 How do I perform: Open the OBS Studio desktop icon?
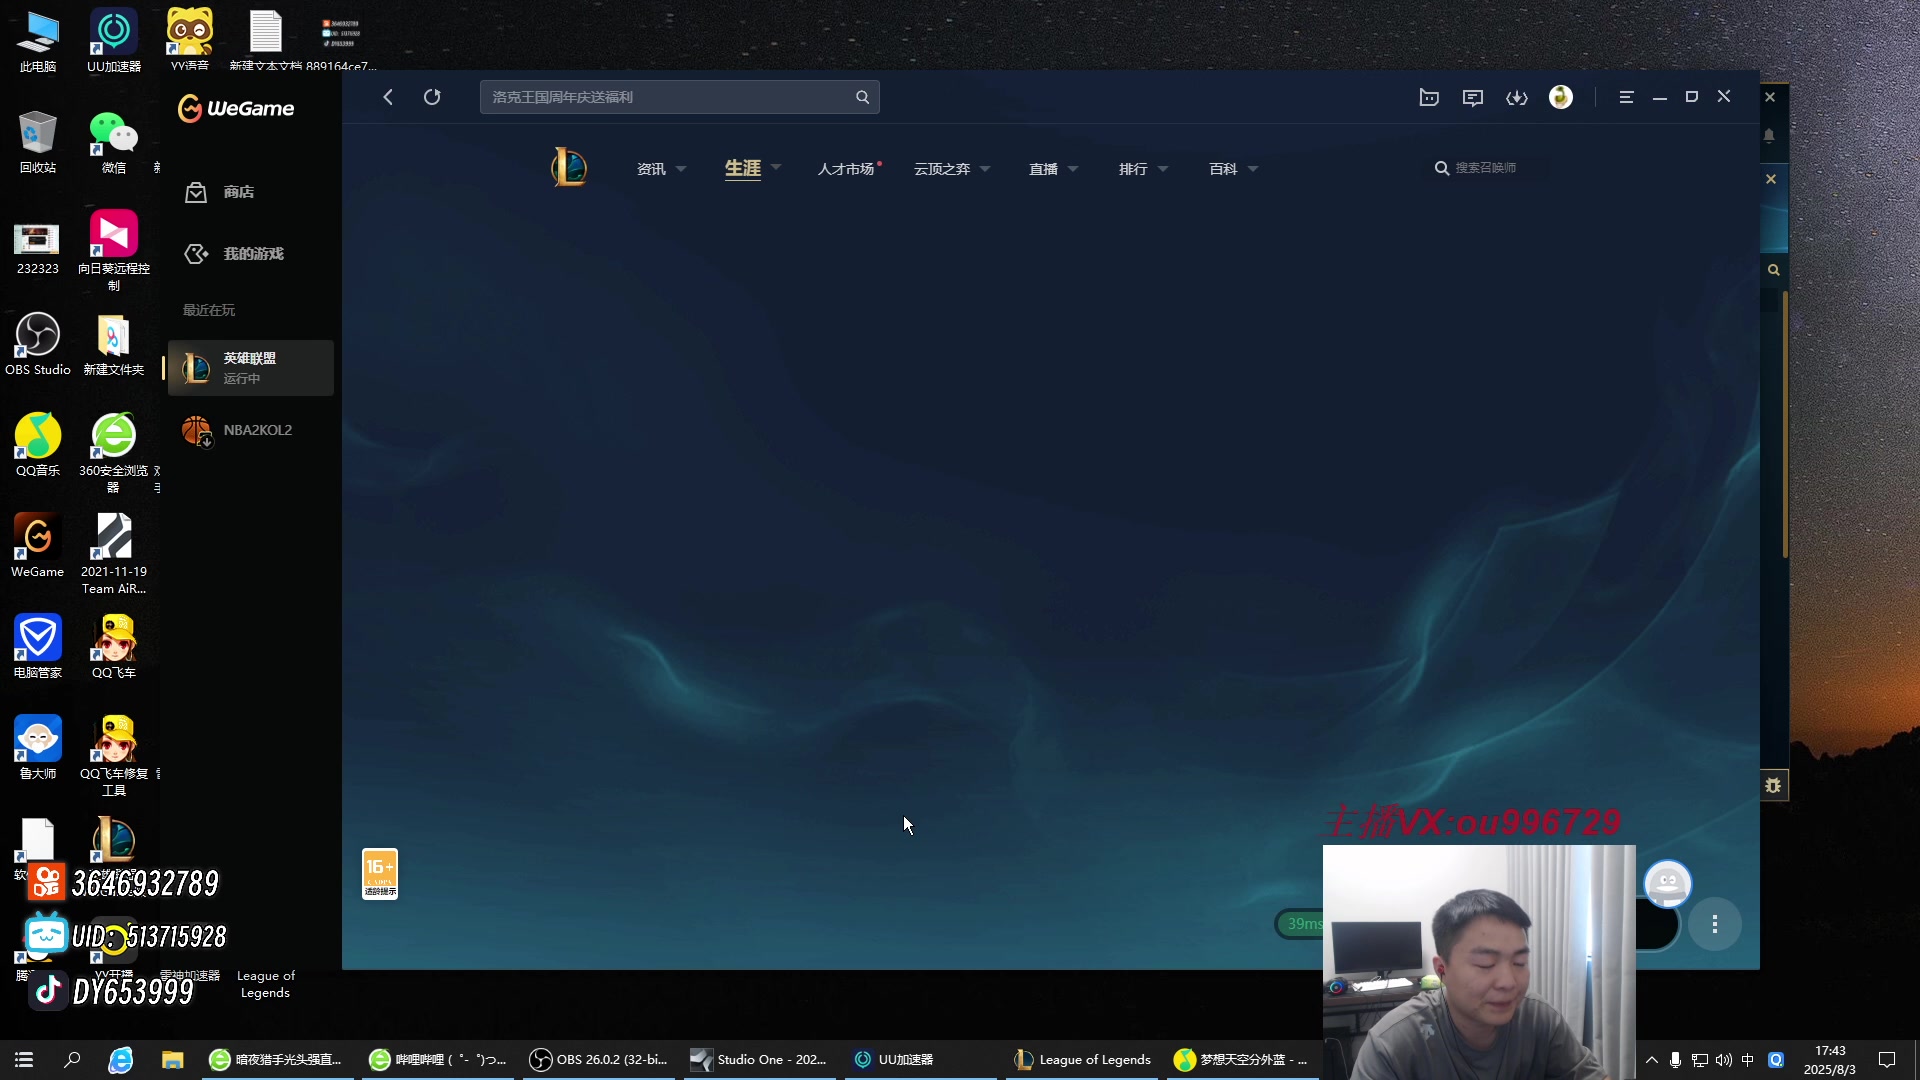click(38, 344)
